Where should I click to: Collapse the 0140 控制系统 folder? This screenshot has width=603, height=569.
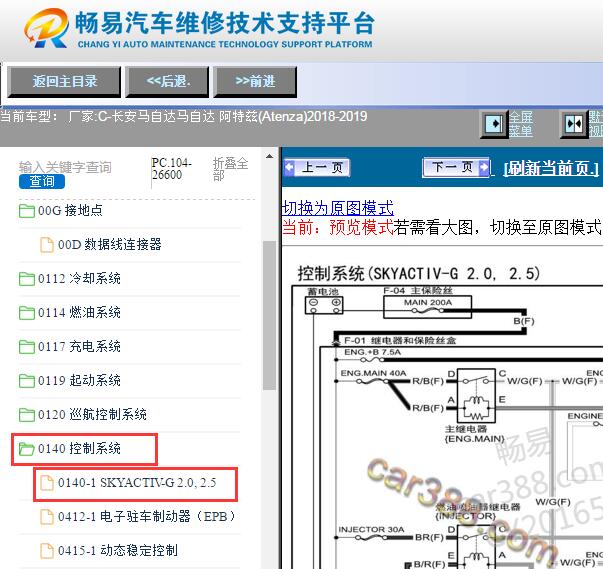[79, 448]
